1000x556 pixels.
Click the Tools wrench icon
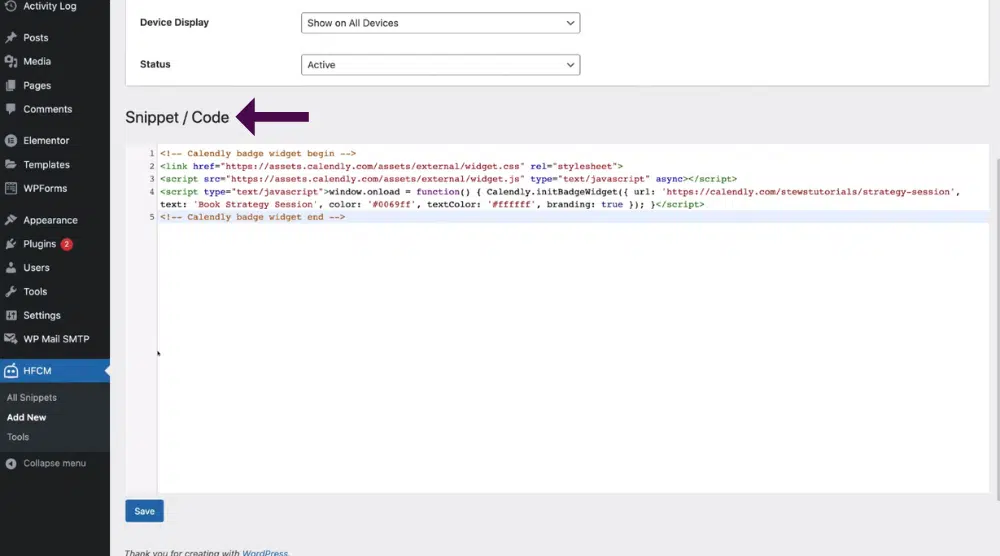point(11,291)
